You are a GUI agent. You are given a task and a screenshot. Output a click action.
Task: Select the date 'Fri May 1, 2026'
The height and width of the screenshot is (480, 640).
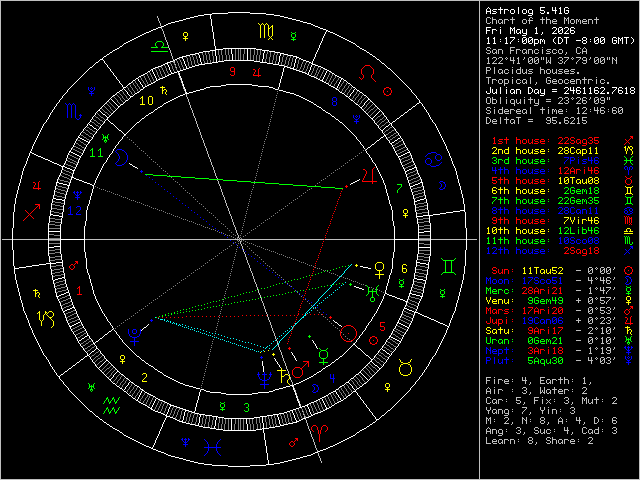pyautogui.click(x=530, y=31)
